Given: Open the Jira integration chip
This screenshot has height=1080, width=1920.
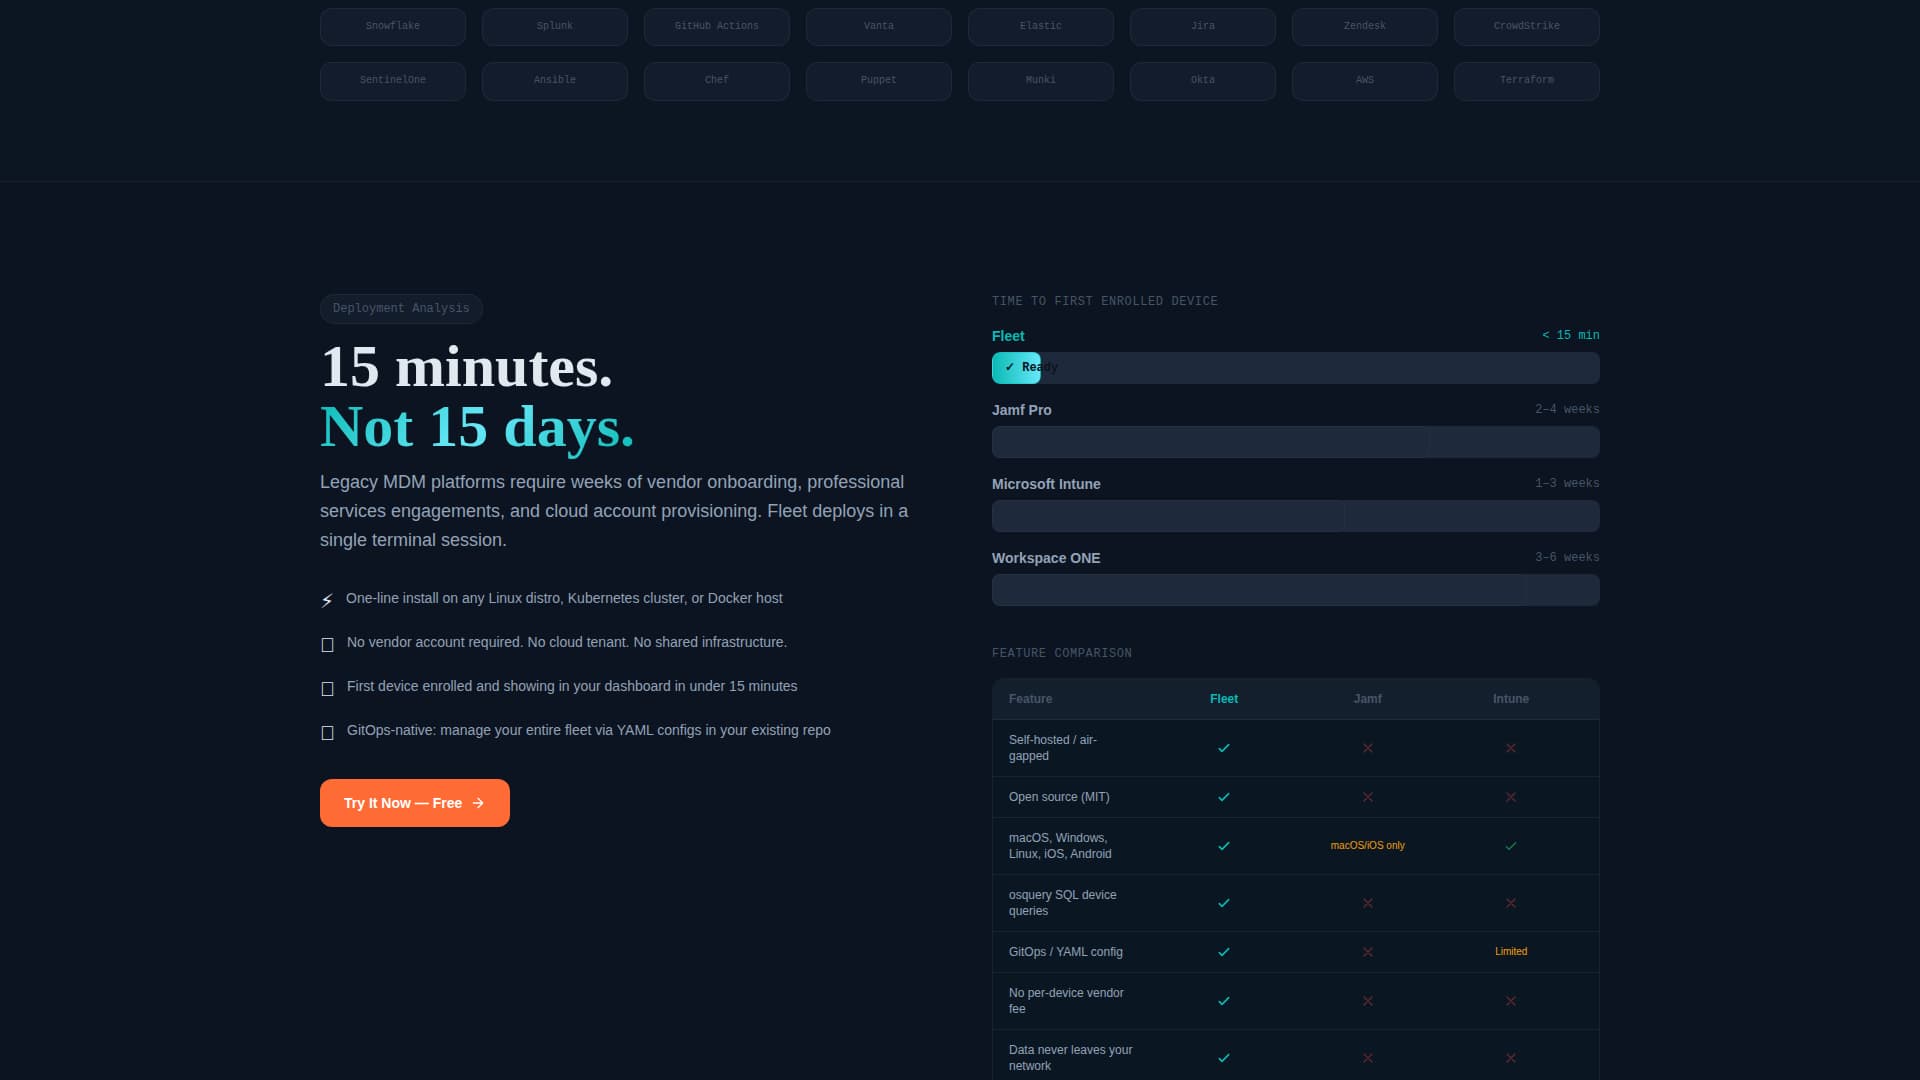Looking at the screenshot, I should [x=1203, y=27].
